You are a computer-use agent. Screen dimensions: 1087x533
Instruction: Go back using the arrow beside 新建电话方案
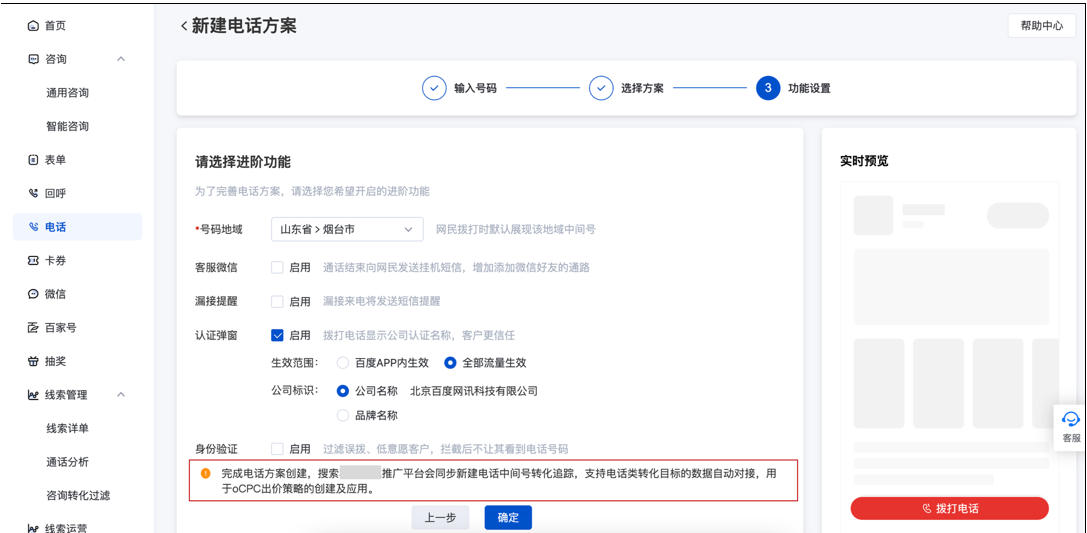(184, 26)
